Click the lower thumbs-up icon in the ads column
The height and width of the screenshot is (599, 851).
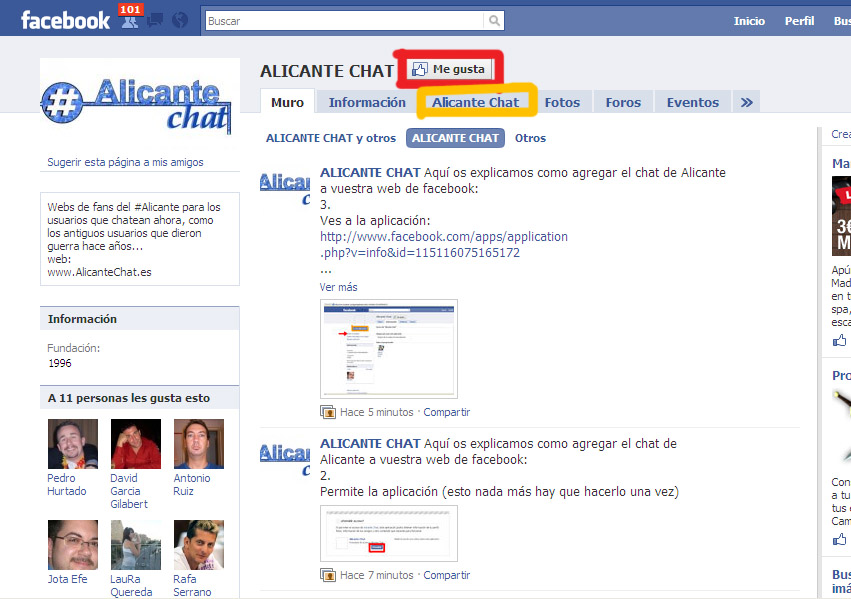coord(839,540)
